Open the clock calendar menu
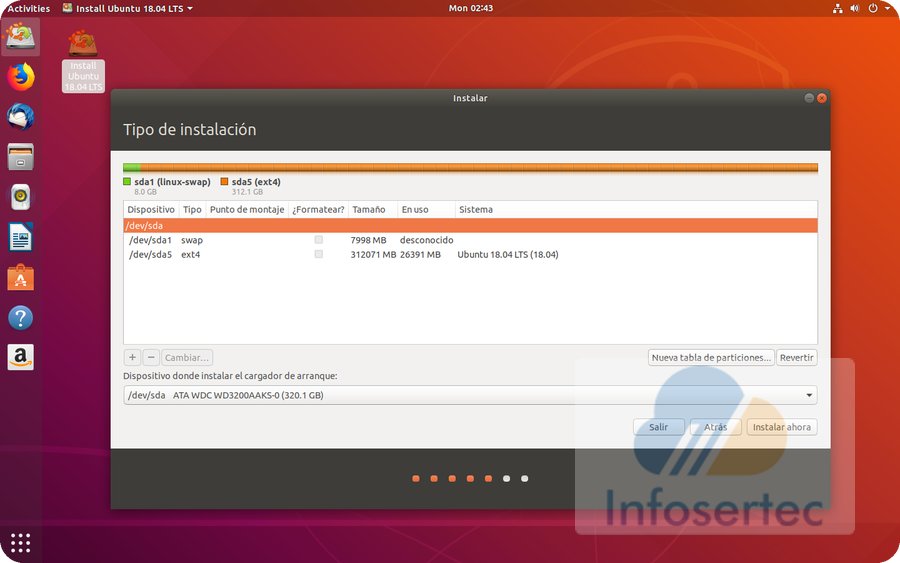Screen dimensions: 900x563 click(472, 8)
